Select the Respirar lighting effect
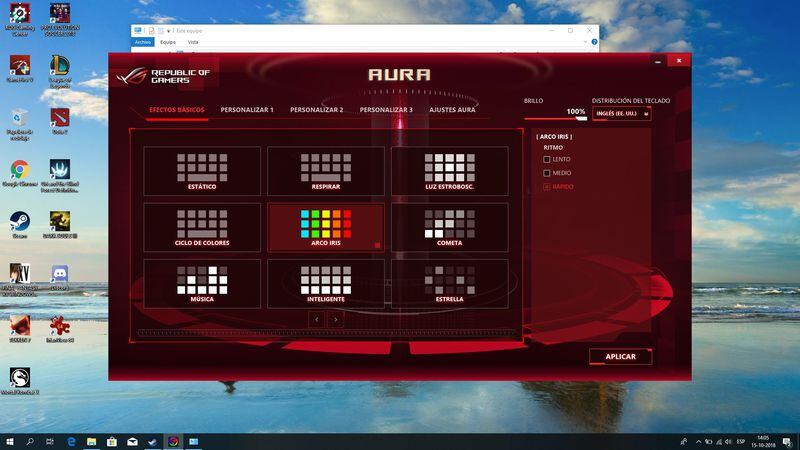 point(326,171)
